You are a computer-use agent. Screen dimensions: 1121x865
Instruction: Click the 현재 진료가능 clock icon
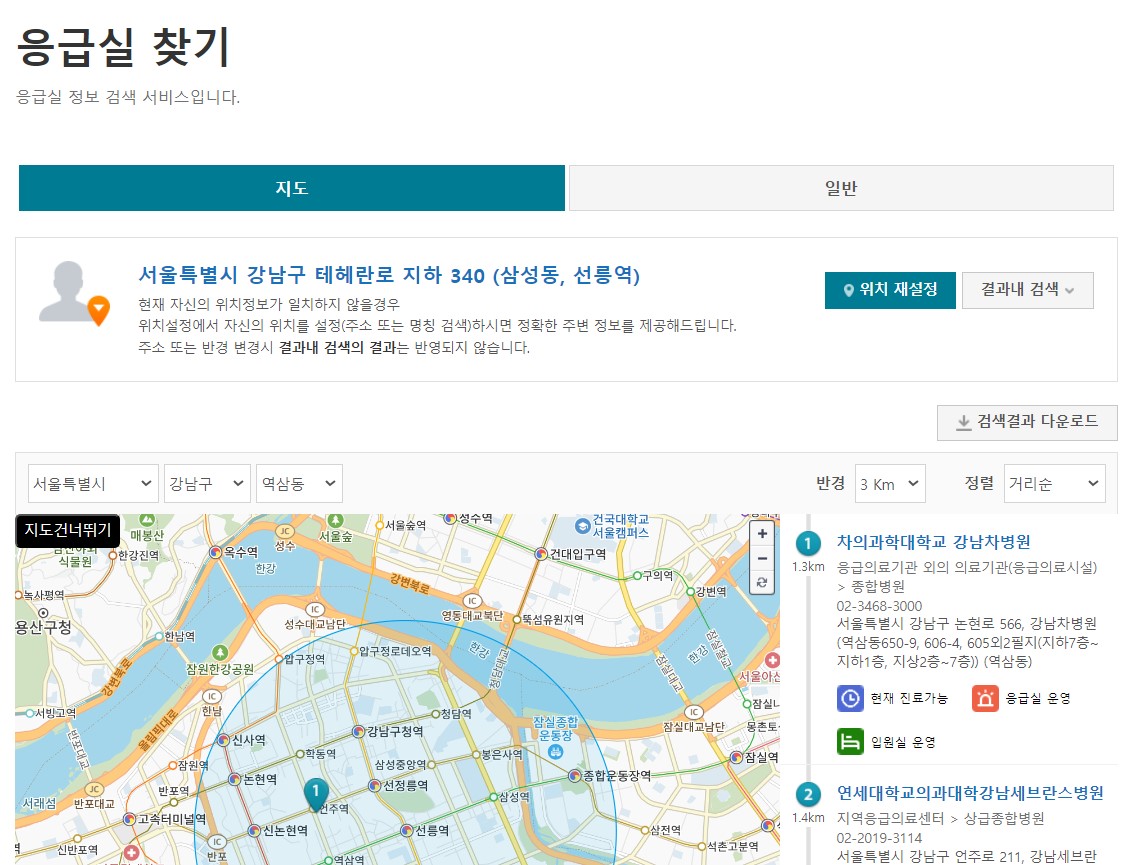click(x=850, y=698)
